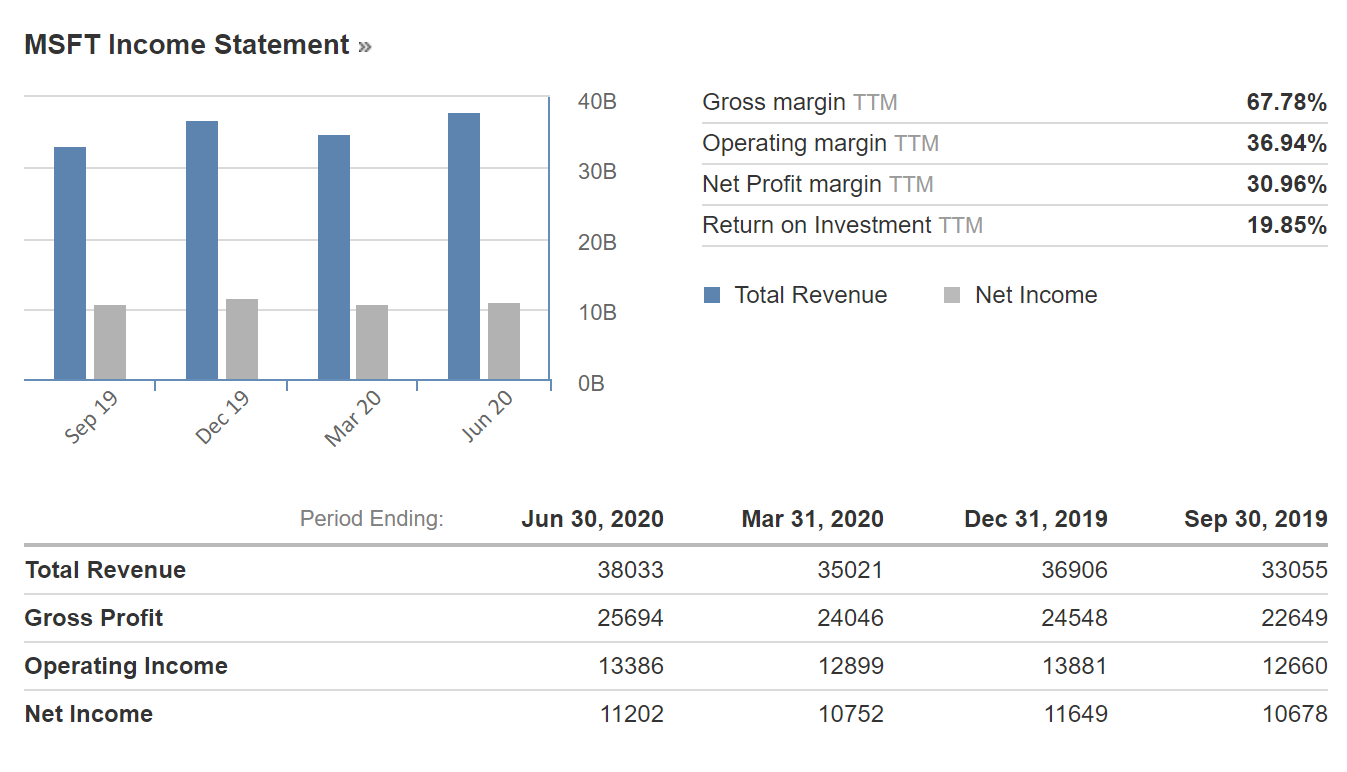Click the Sep 30, 2019 column header

coord(1256,519)
